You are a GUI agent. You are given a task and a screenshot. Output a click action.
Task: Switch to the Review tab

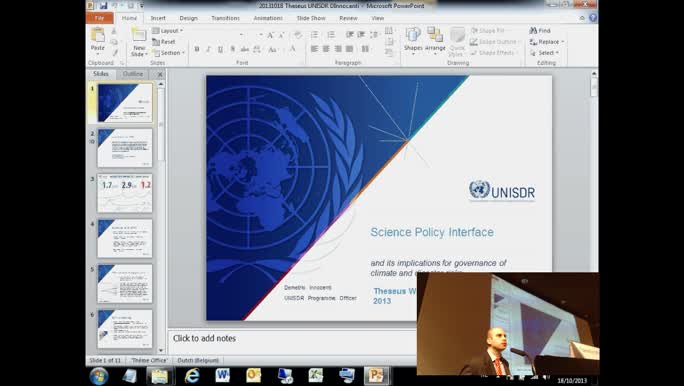tap(348, 18)
